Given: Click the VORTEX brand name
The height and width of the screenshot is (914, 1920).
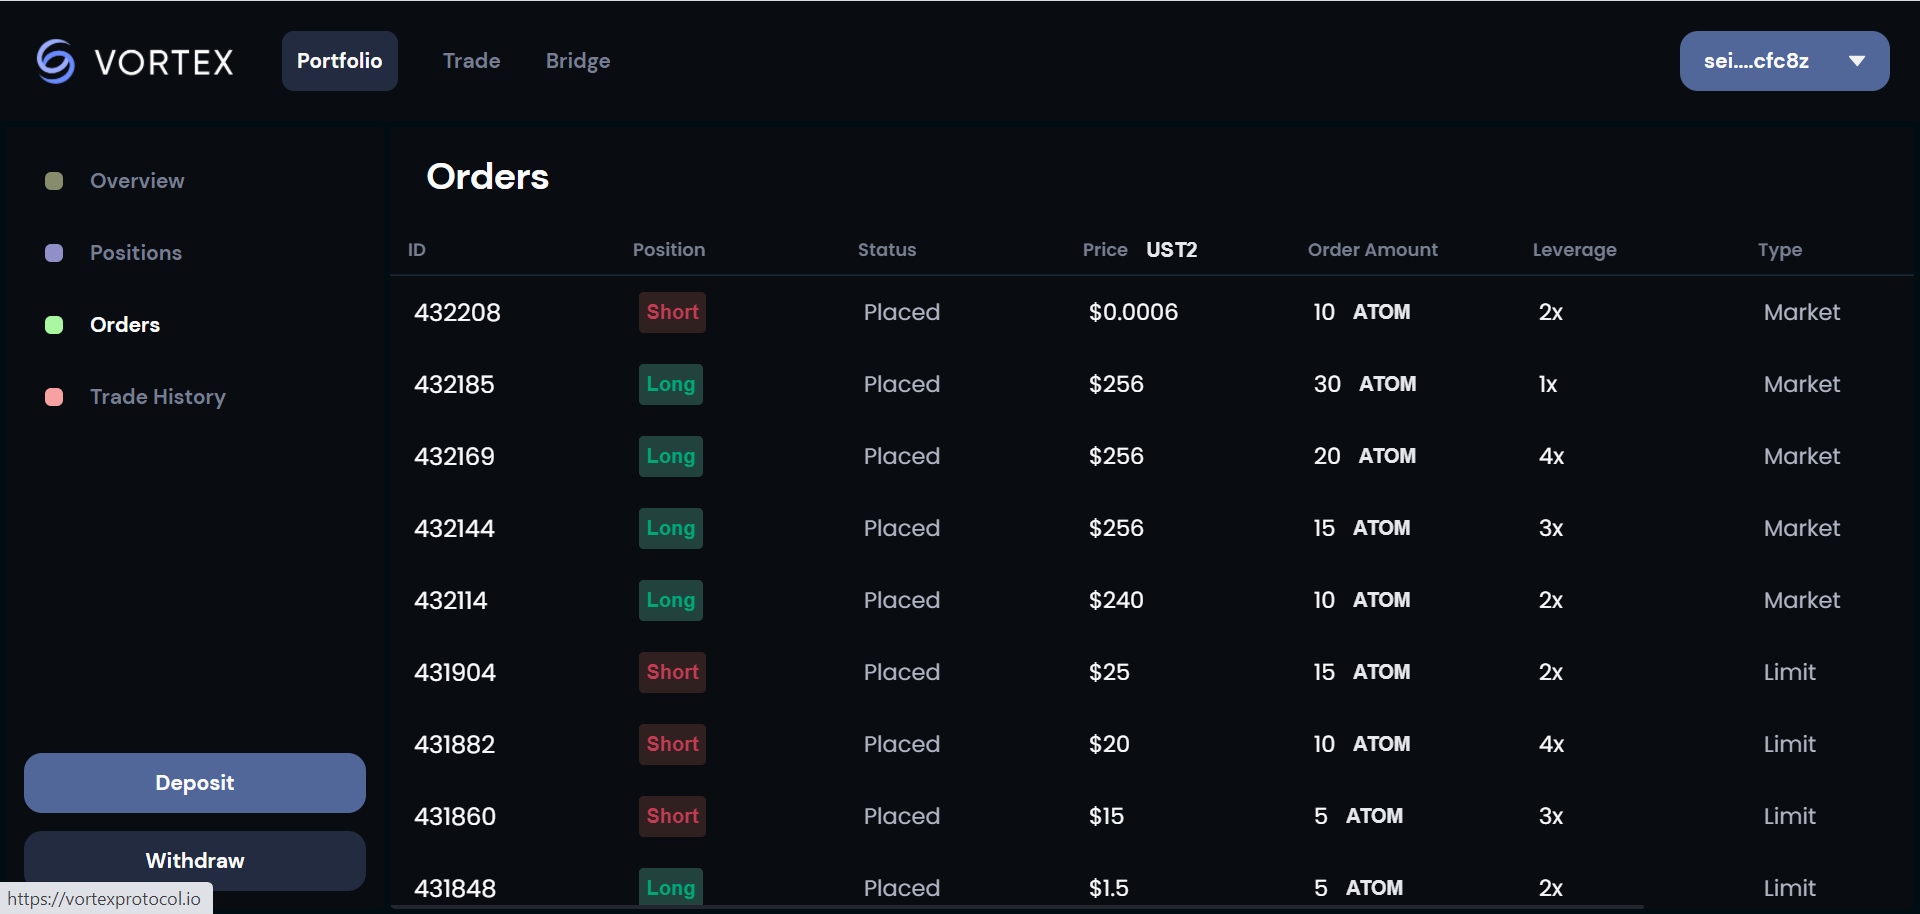Looking at the screenshot, I should pyautogui.click(x=164, y=62).
